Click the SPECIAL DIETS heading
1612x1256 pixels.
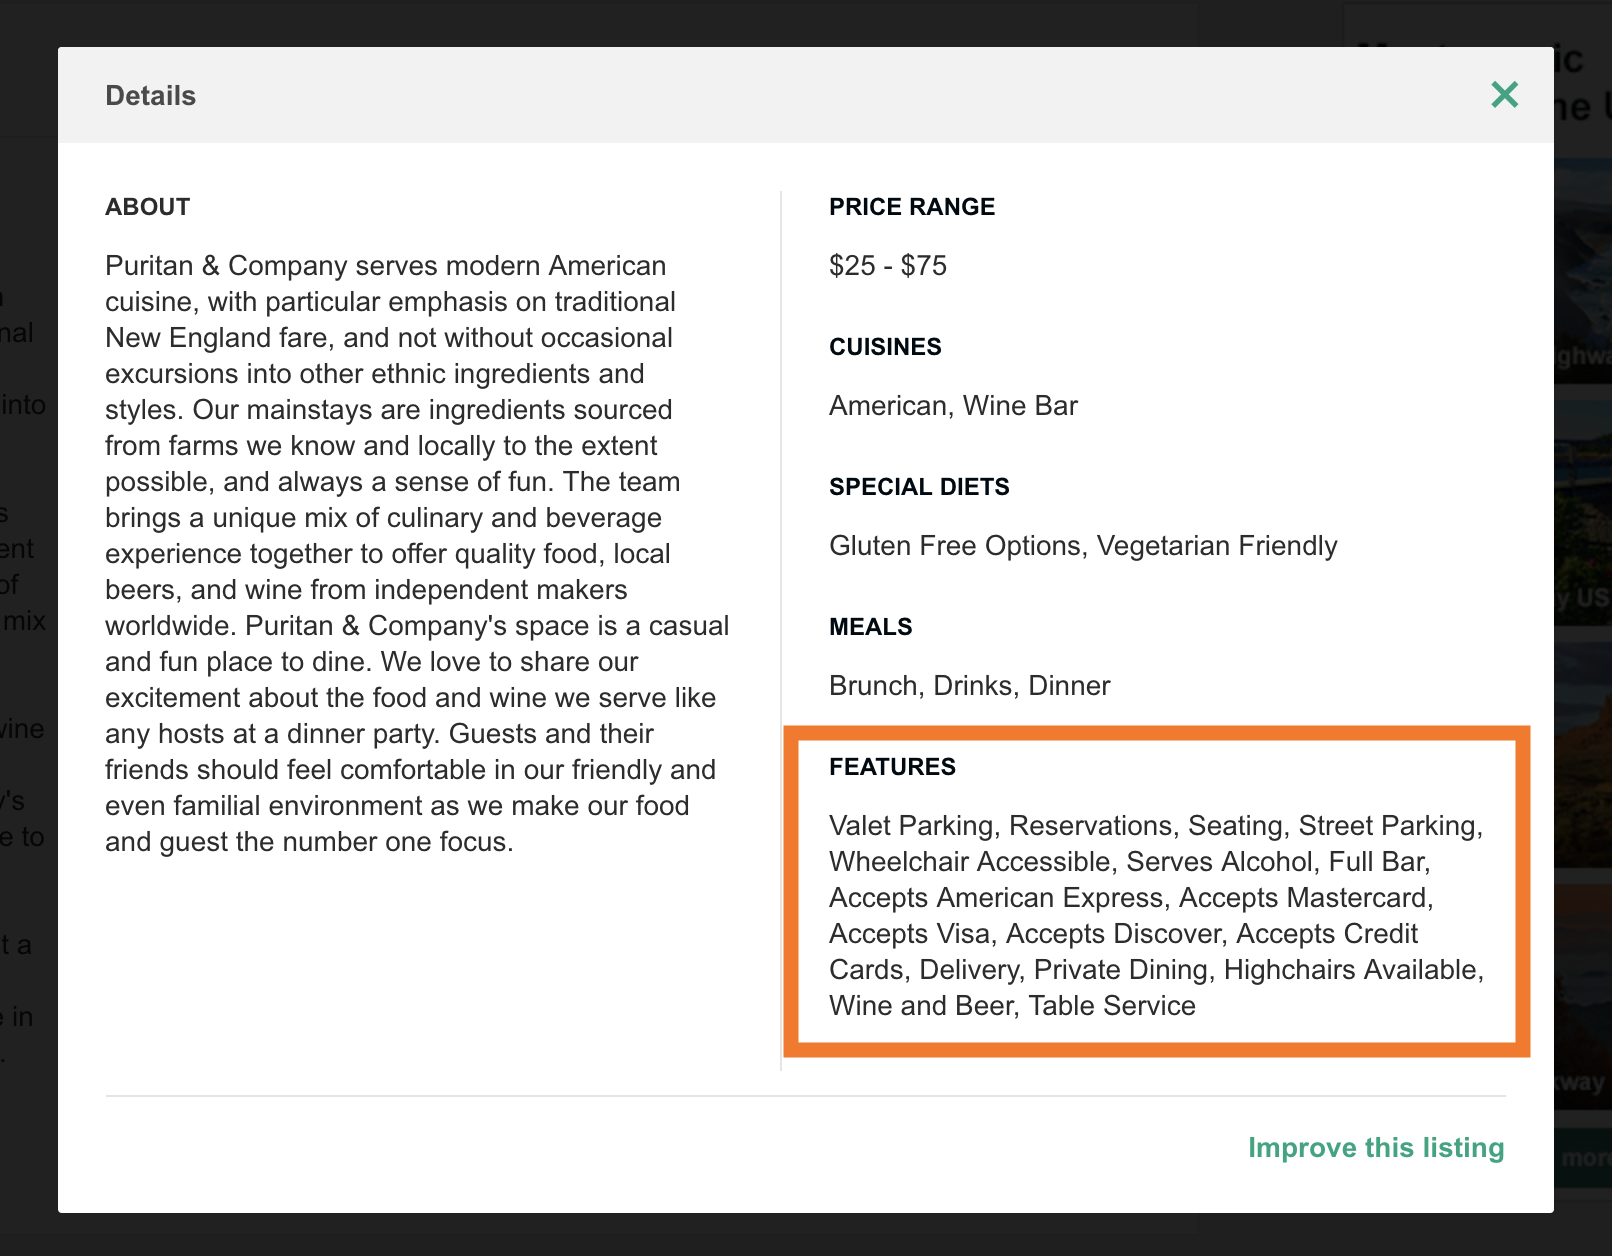919,487
